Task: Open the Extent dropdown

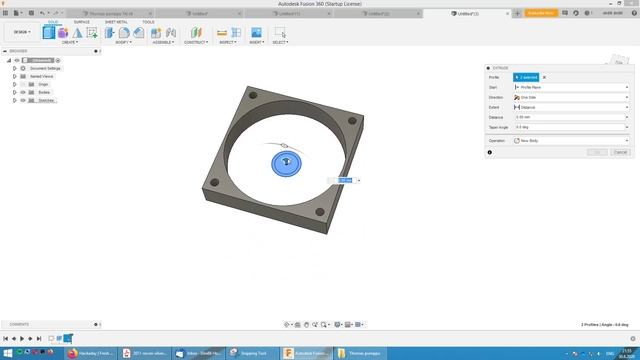Action: [x=571, y=107]
